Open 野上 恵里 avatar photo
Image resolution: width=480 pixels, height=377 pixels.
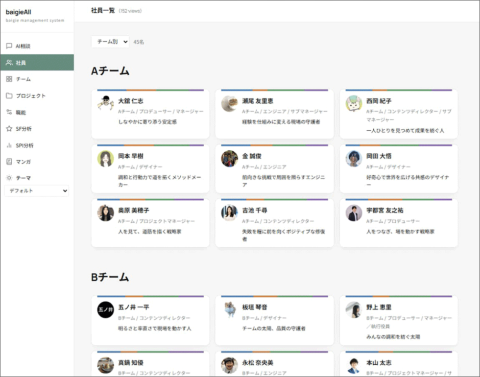[354, 310]
